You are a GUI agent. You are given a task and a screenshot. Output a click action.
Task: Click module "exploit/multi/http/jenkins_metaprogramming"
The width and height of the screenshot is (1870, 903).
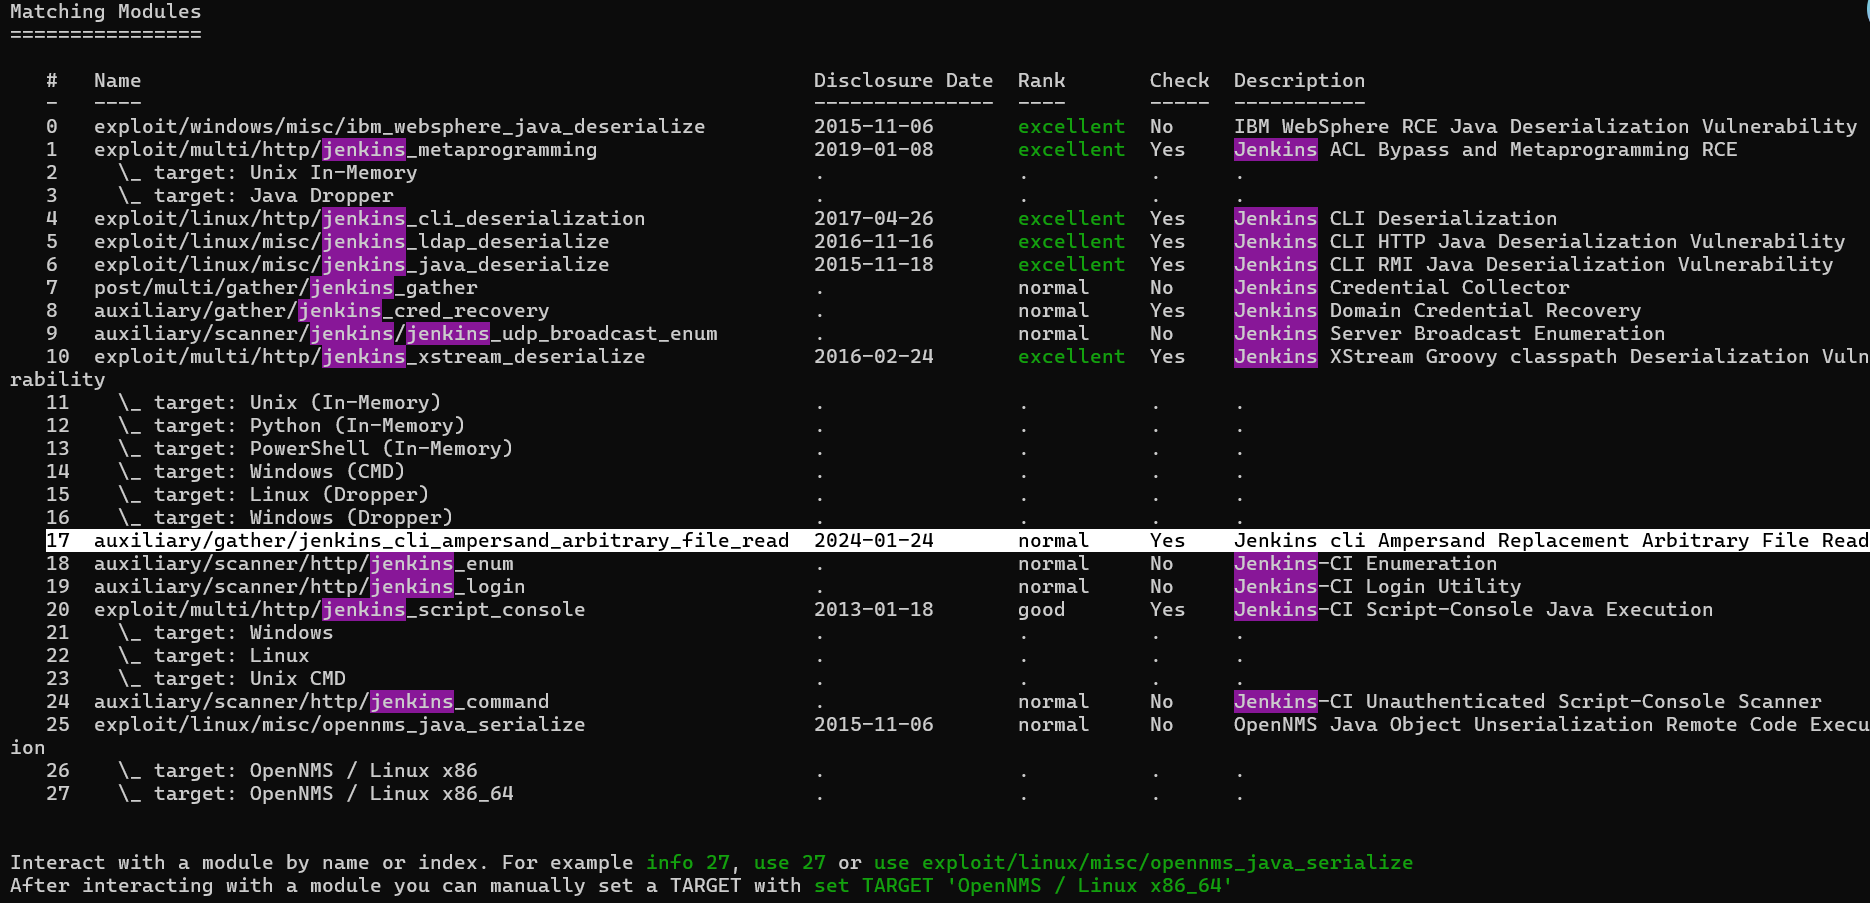tap(346, 150)
